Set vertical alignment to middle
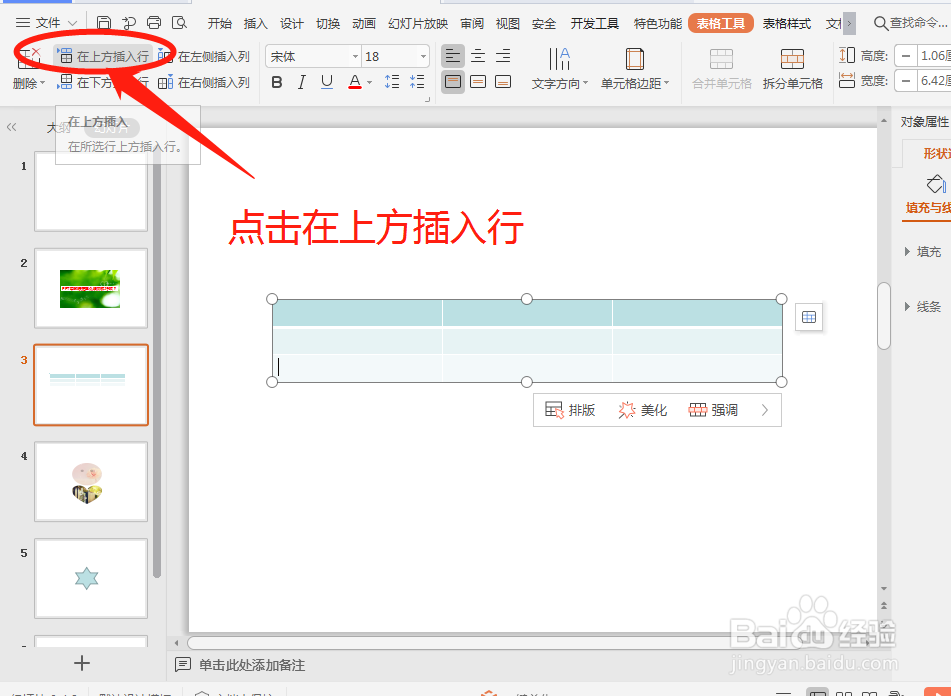This screenshot has height=696, width=951. coord(478,81)
